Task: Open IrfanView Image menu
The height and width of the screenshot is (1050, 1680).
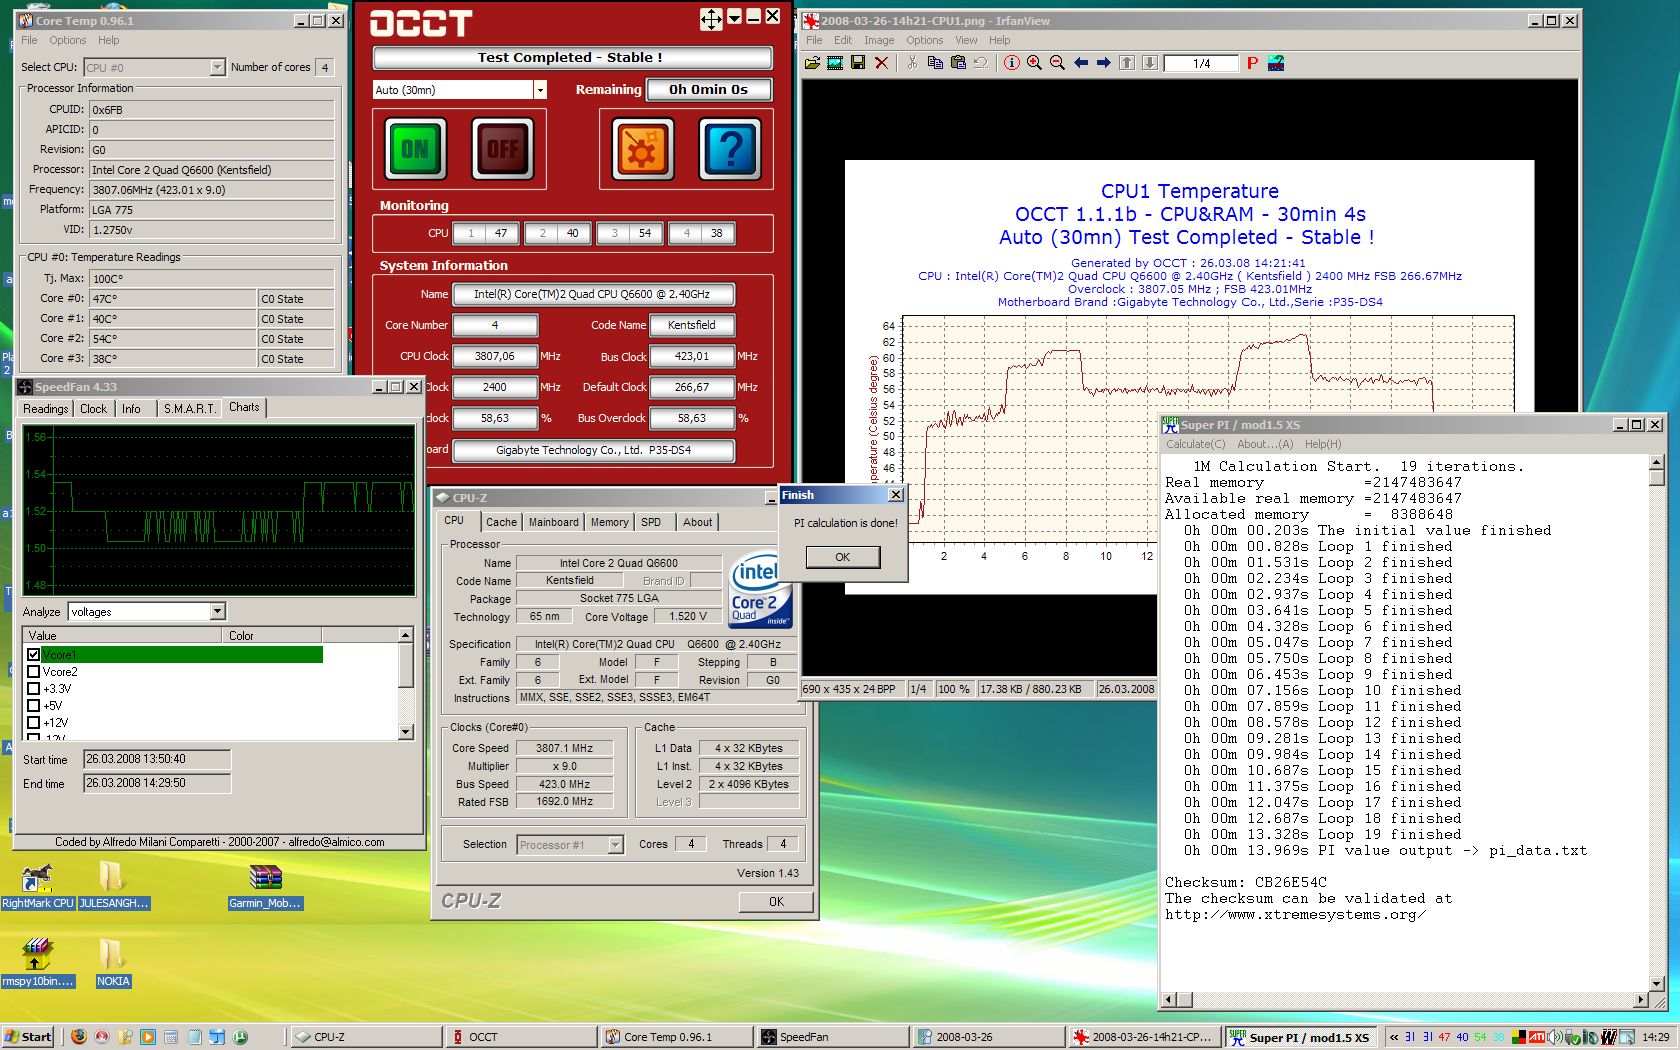Action: [x=879, y=40]
